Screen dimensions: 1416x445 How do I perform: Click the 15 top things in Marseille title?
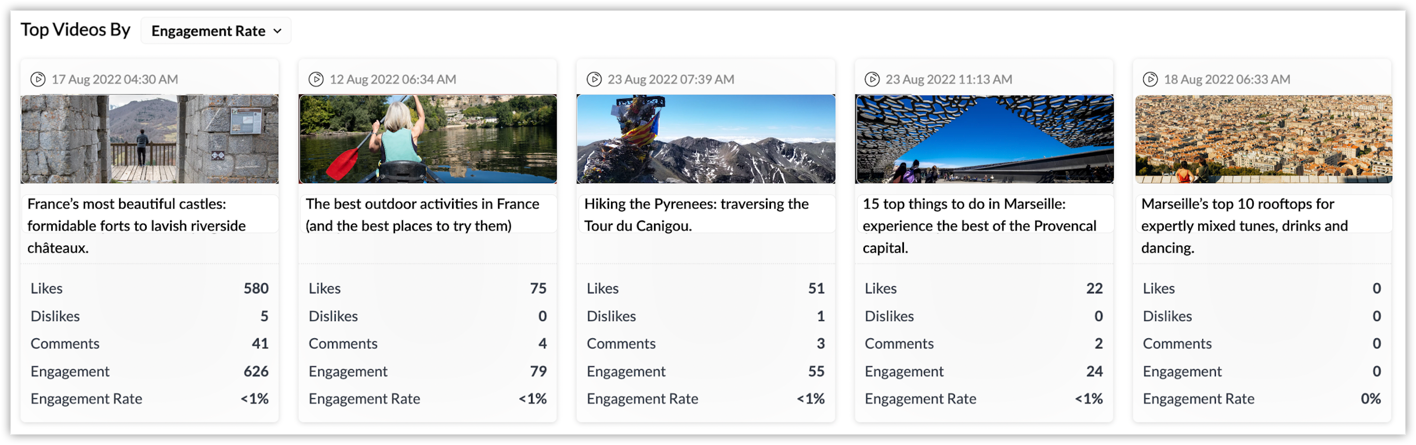click(980, 226)
